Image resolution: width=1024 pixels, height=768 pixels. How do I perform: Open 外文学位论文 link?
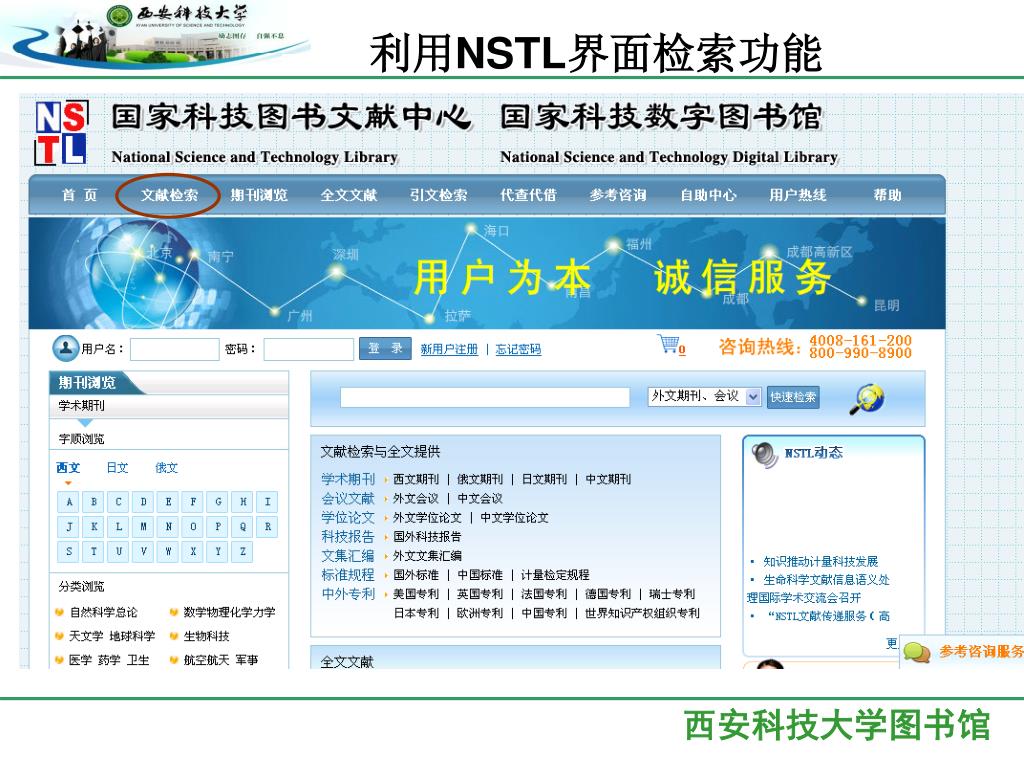coord(427,518)
